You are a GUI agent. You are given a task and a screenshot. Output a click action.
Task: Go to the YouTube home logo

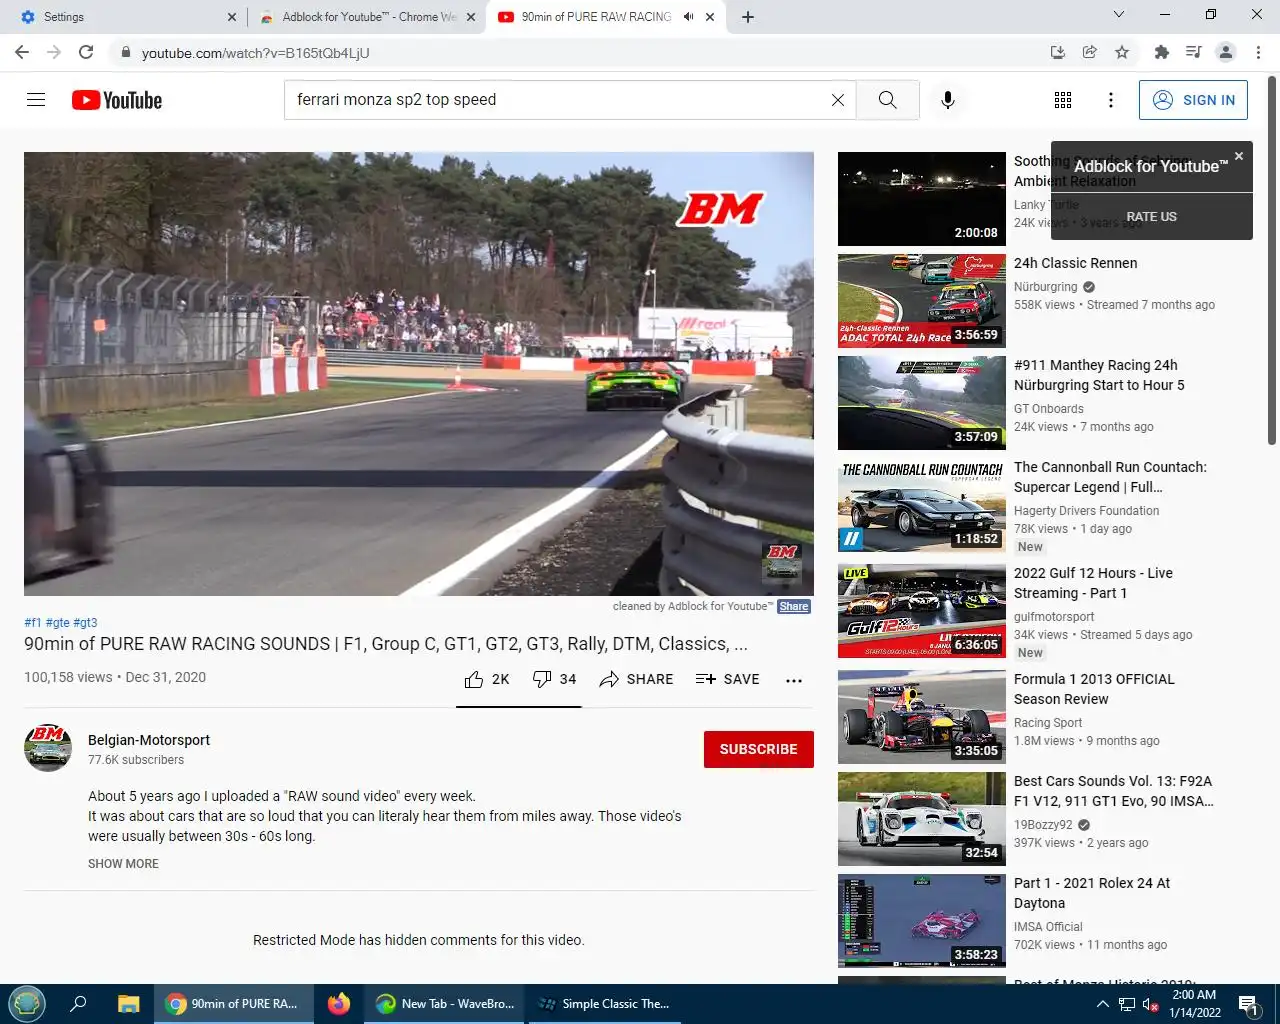(117, 100)
